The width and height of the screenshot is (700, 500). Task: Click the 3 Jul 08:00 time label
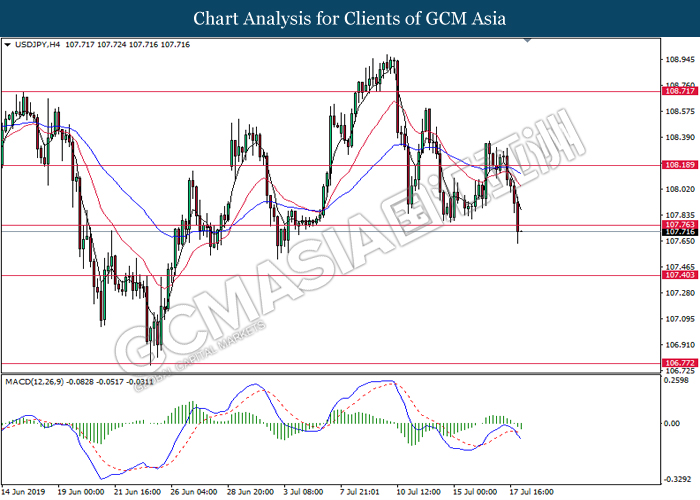click(304, 492)
